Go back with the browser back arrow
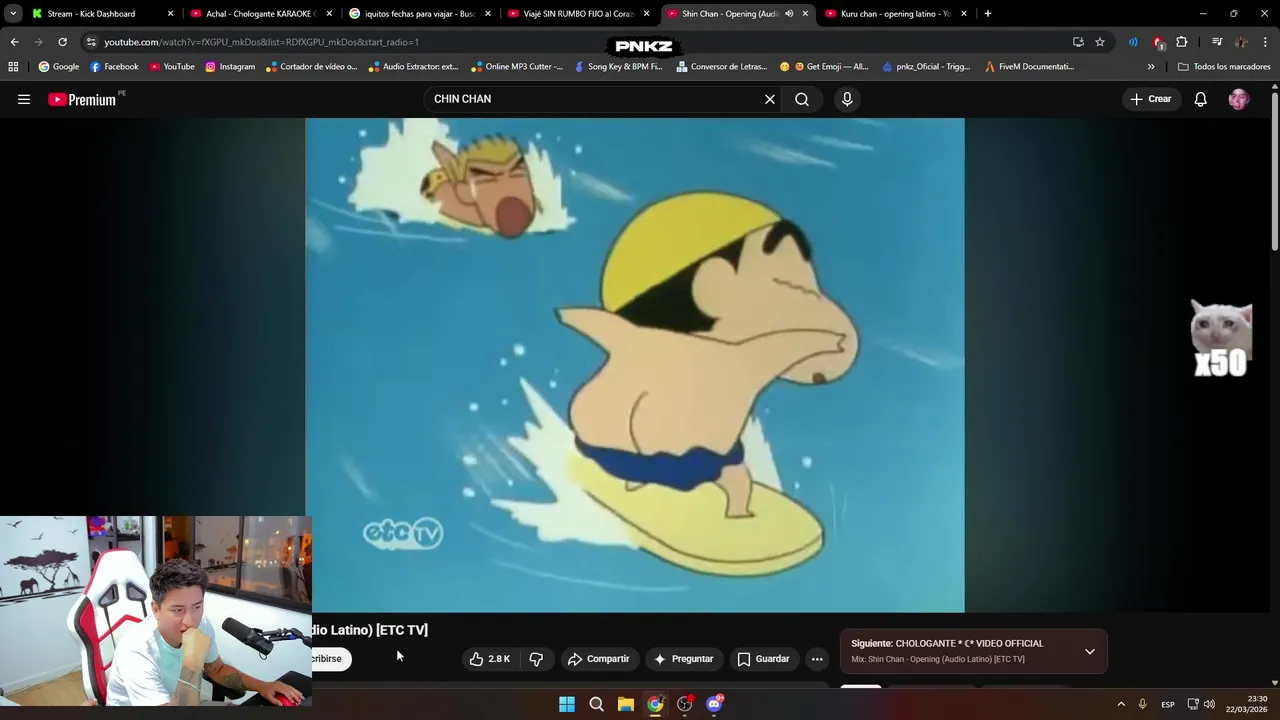1280x720 pixels. [14, 42]
